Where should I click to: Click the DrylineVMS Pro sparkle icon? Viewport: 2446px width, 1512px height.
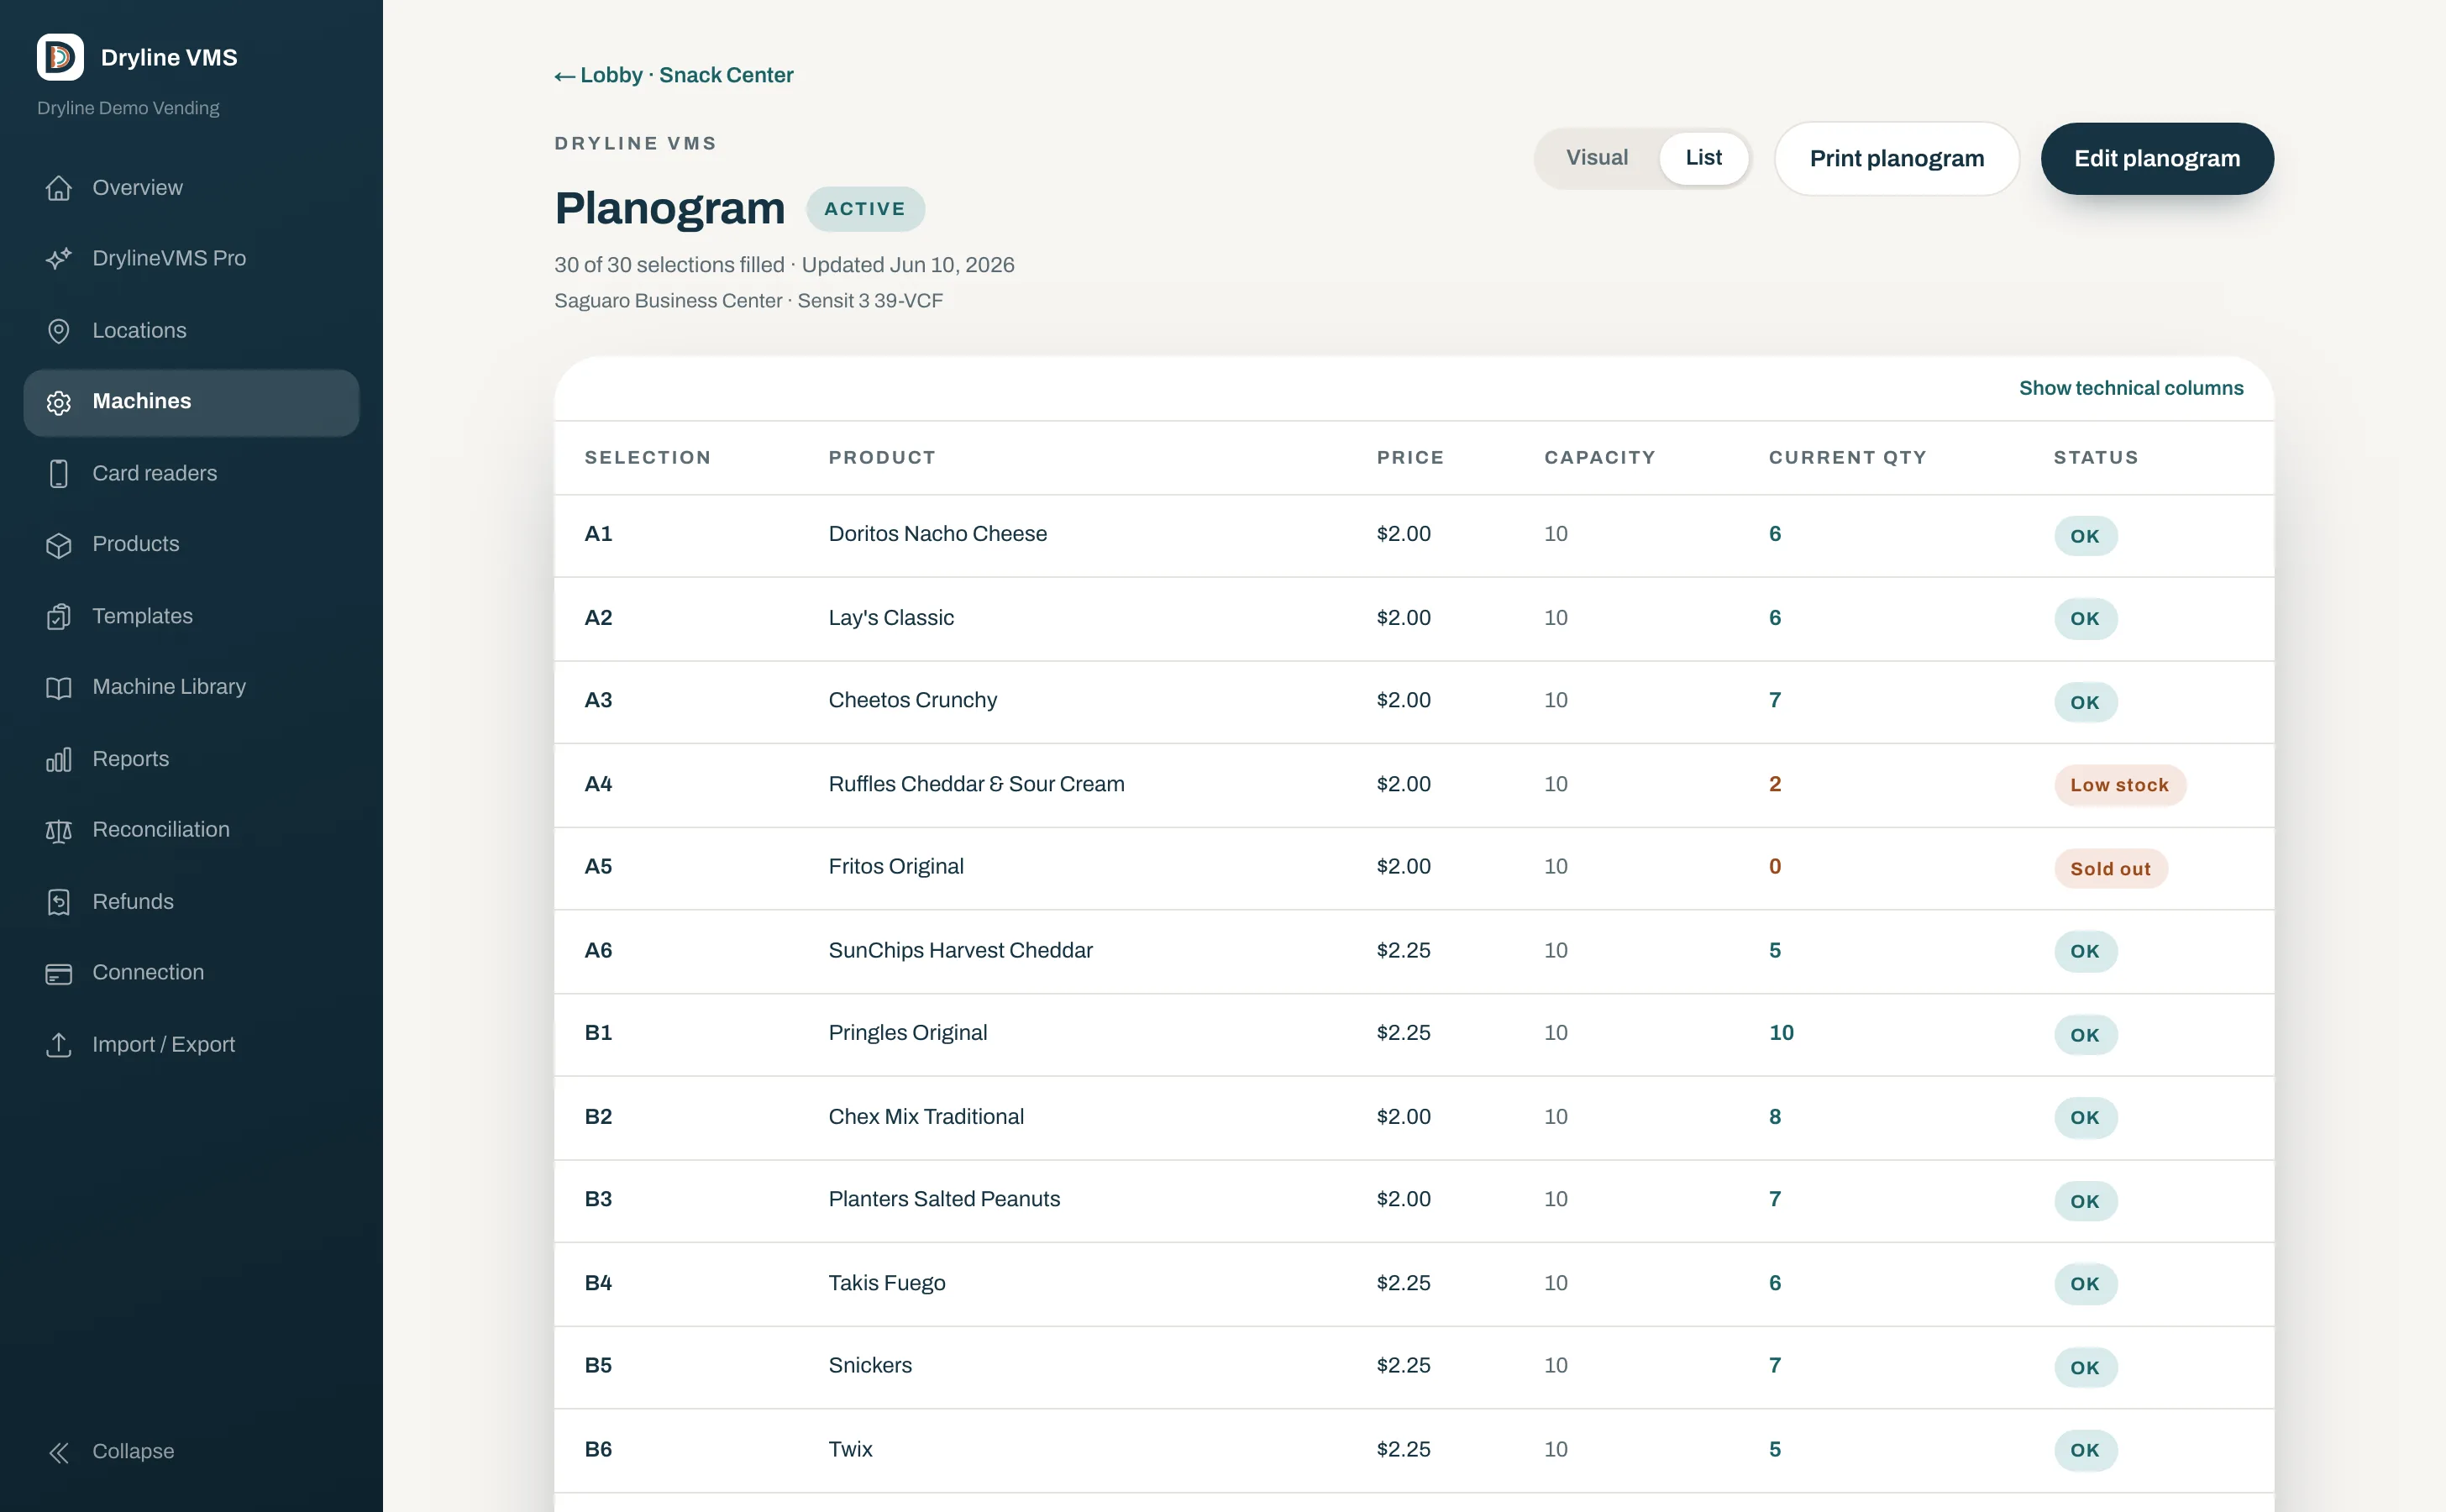point(59,258)
